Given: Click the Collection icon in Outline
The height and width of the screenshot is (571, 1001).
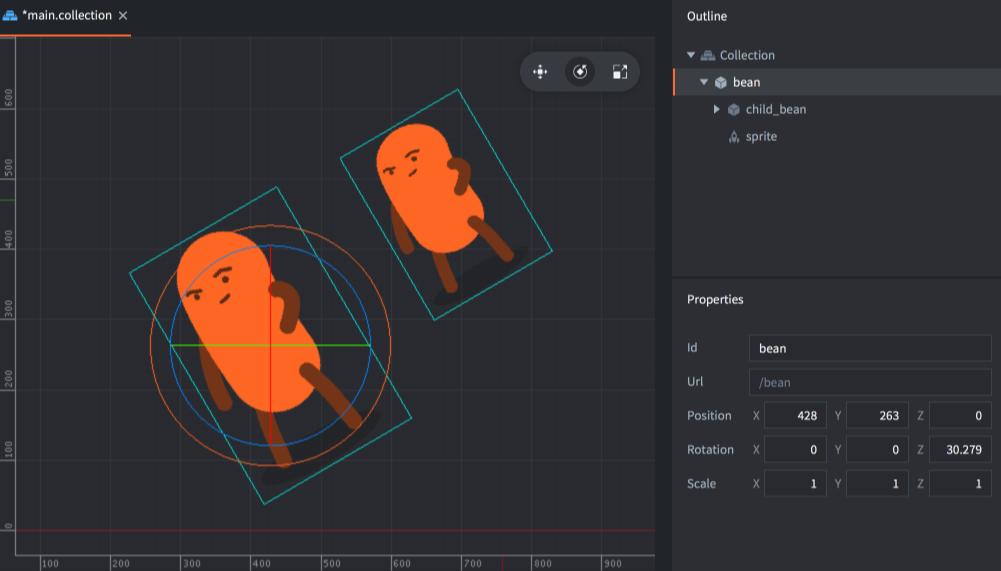Looking at the screenshot, I should tap(708, 55).
